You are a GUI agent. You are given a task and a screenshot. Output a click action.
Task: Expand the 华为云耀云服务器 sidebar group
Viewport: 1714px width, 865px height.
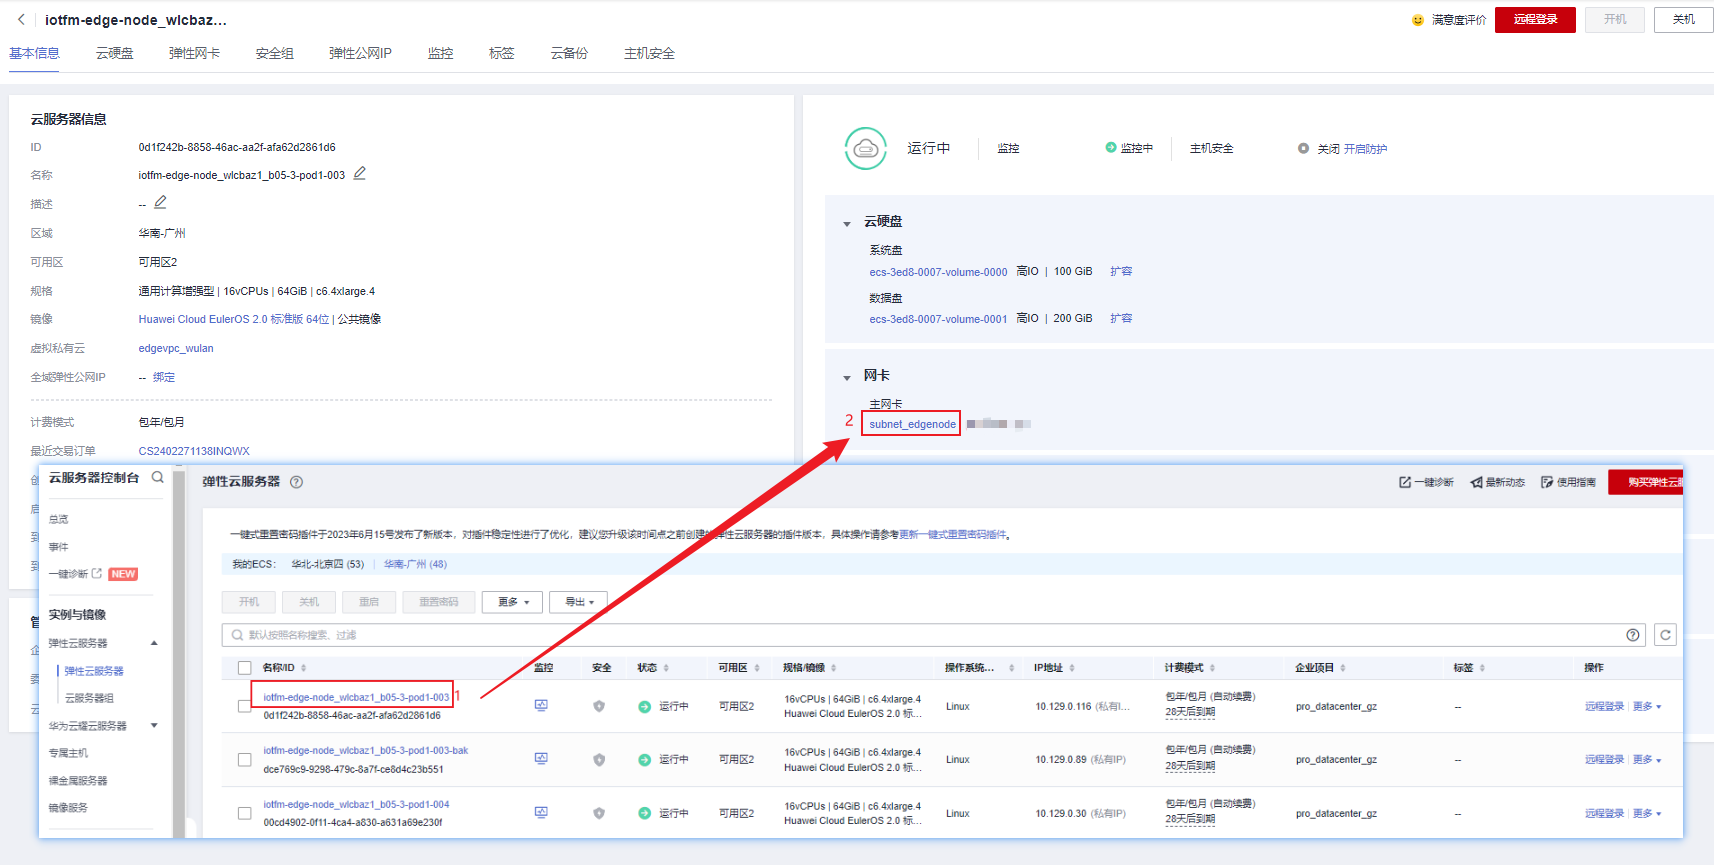(154, 725)
